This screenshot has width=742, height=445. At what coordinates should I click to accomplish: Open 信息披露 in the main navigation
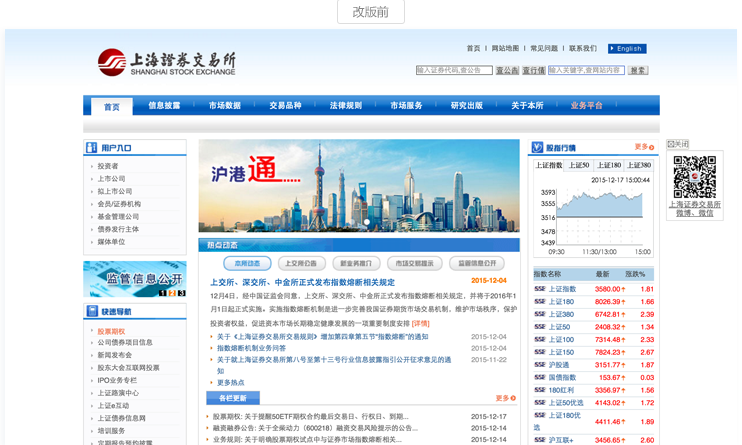164,106
